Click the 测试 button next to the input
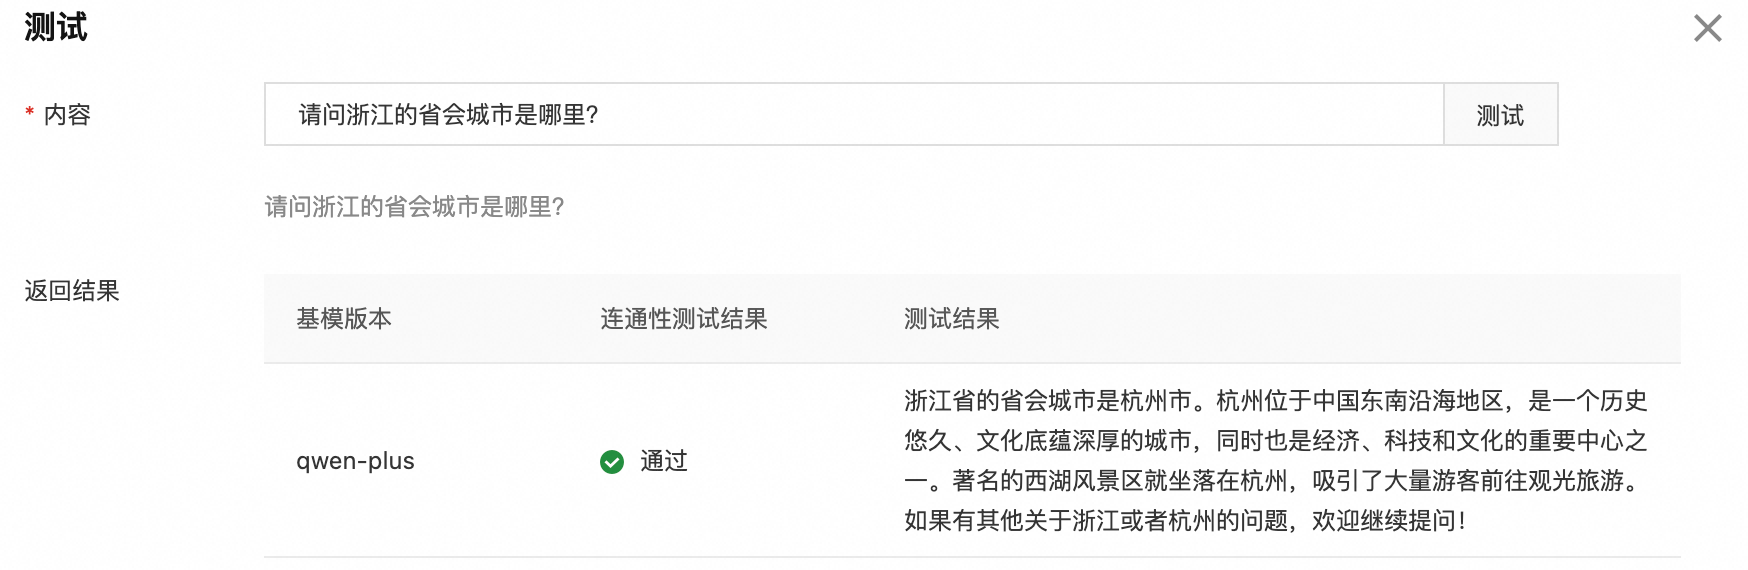 tap(1500, 114)
